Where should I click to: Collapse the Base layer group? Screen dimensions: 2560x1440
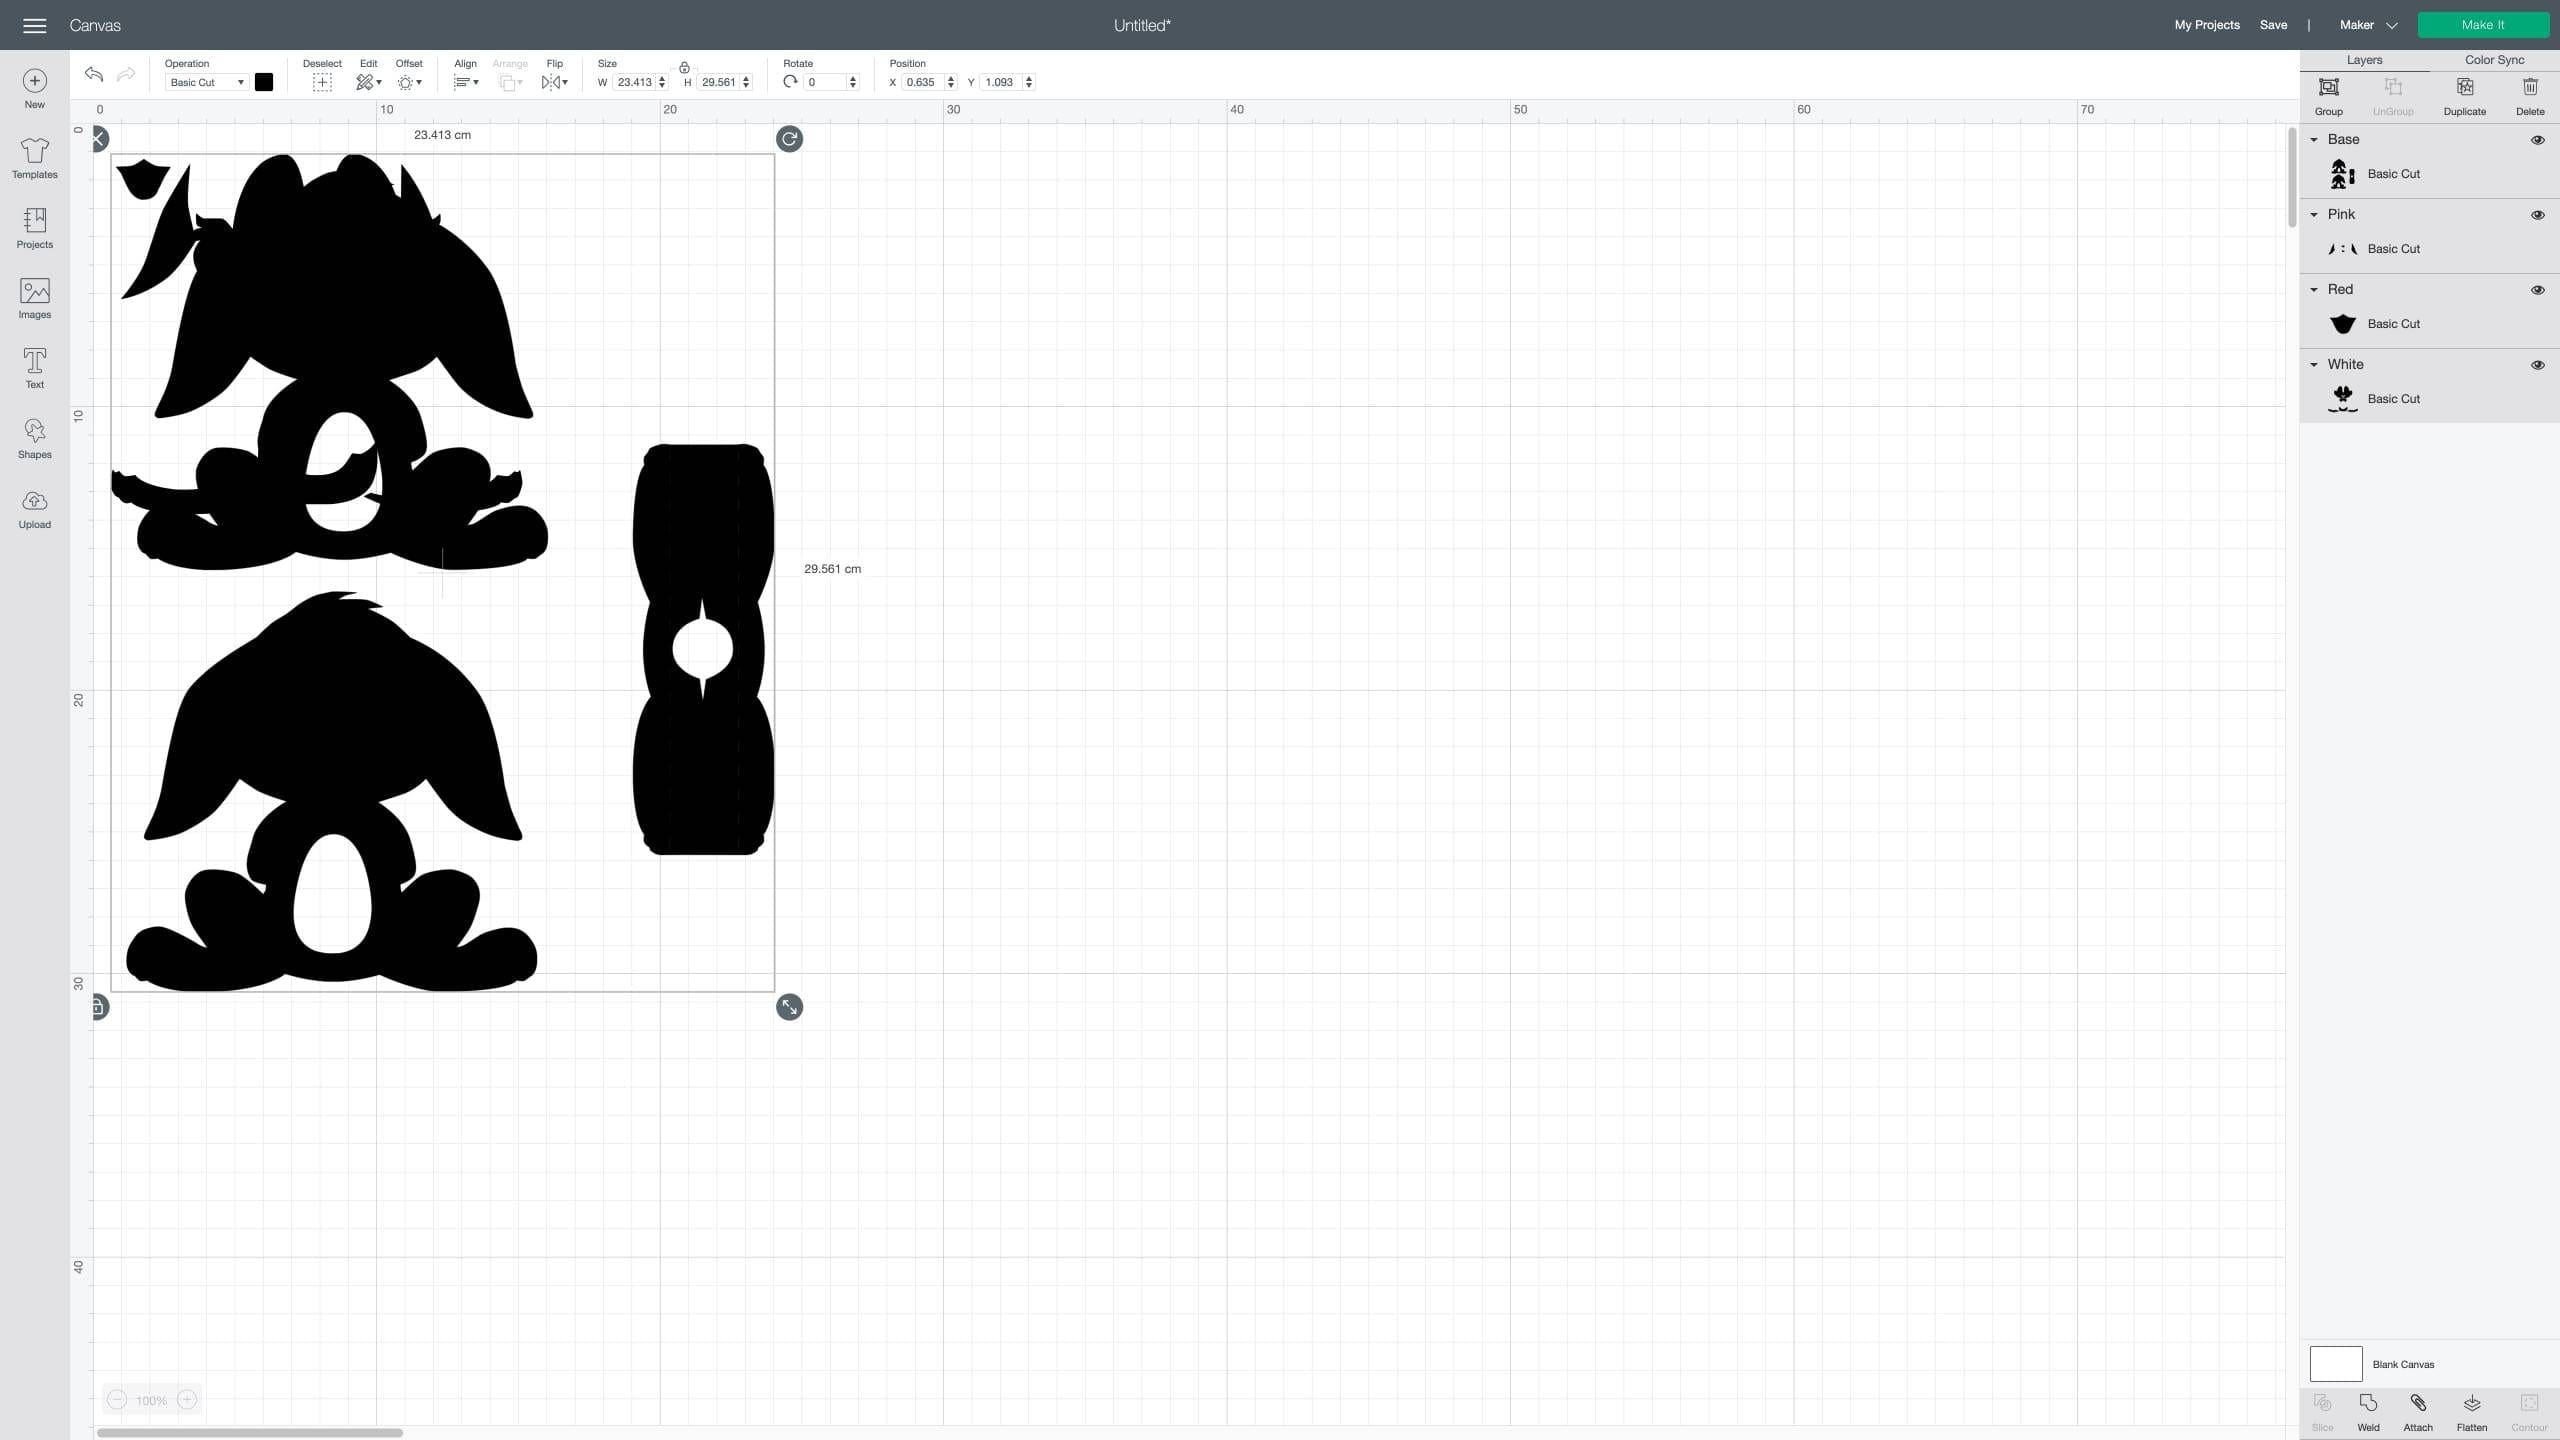tap(2314, 140)
